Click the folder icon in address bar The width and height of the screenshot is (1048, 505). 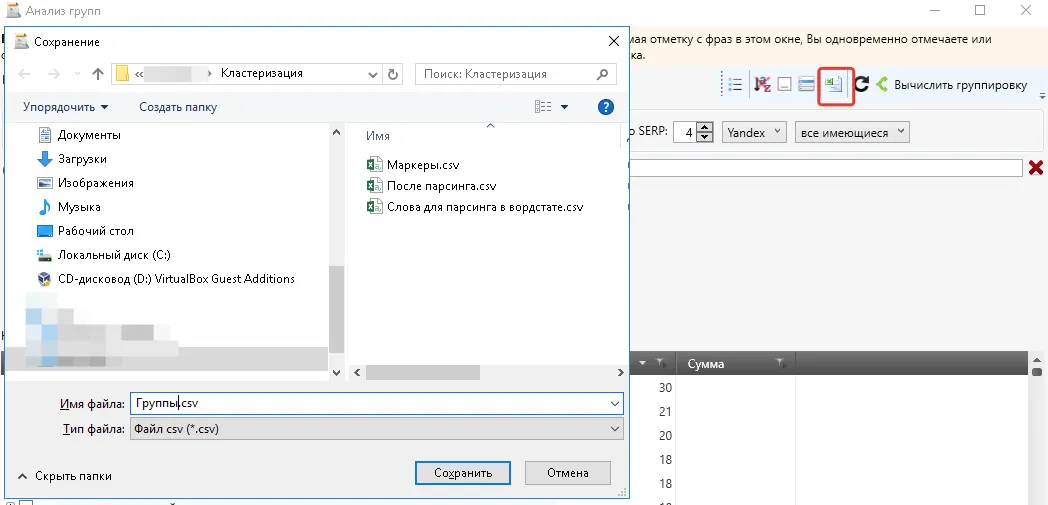pyautogui.click(x=122, y=73)
